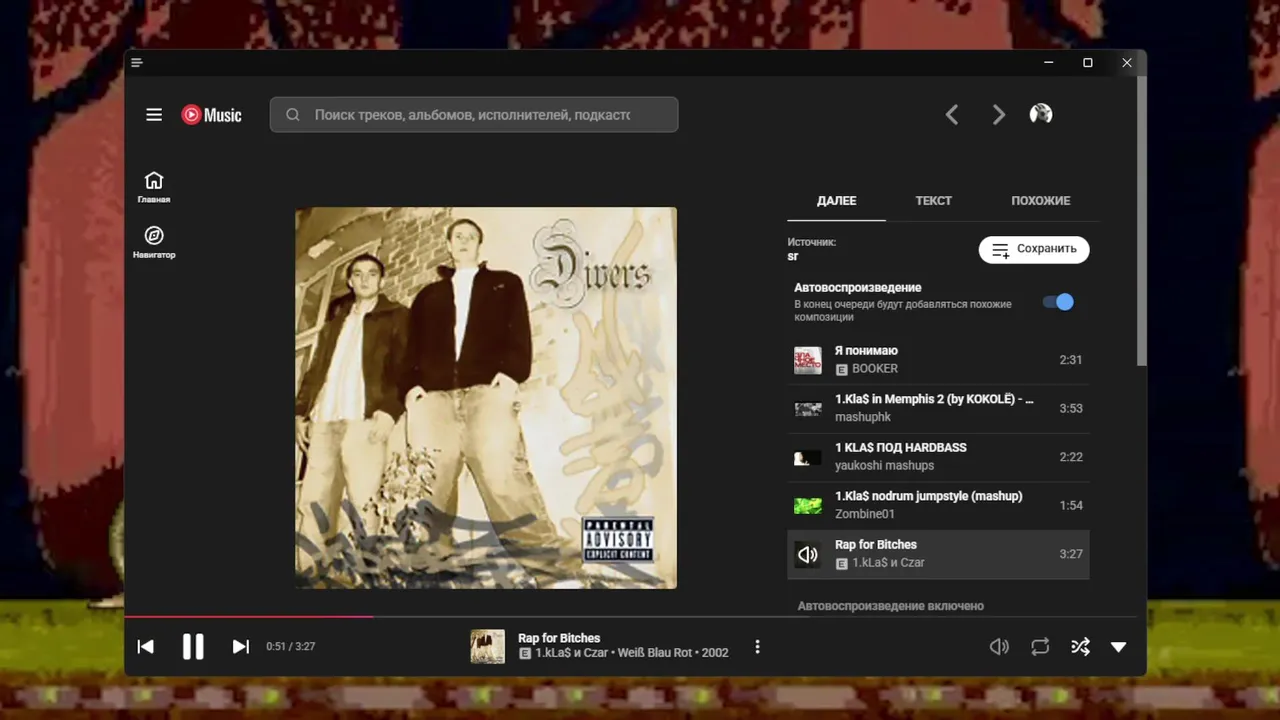Screen dimensions: 1280x720
Task: Click duration 2:31 of Я понимаю
Action: [x=1070, y=360]
